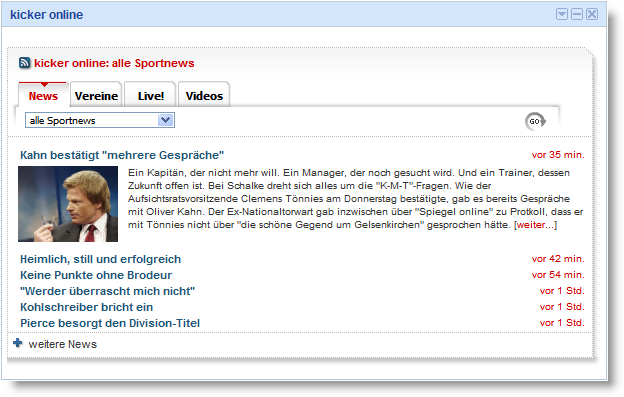Open article Keine Punkte ohne Brodeur

point(96,275)
